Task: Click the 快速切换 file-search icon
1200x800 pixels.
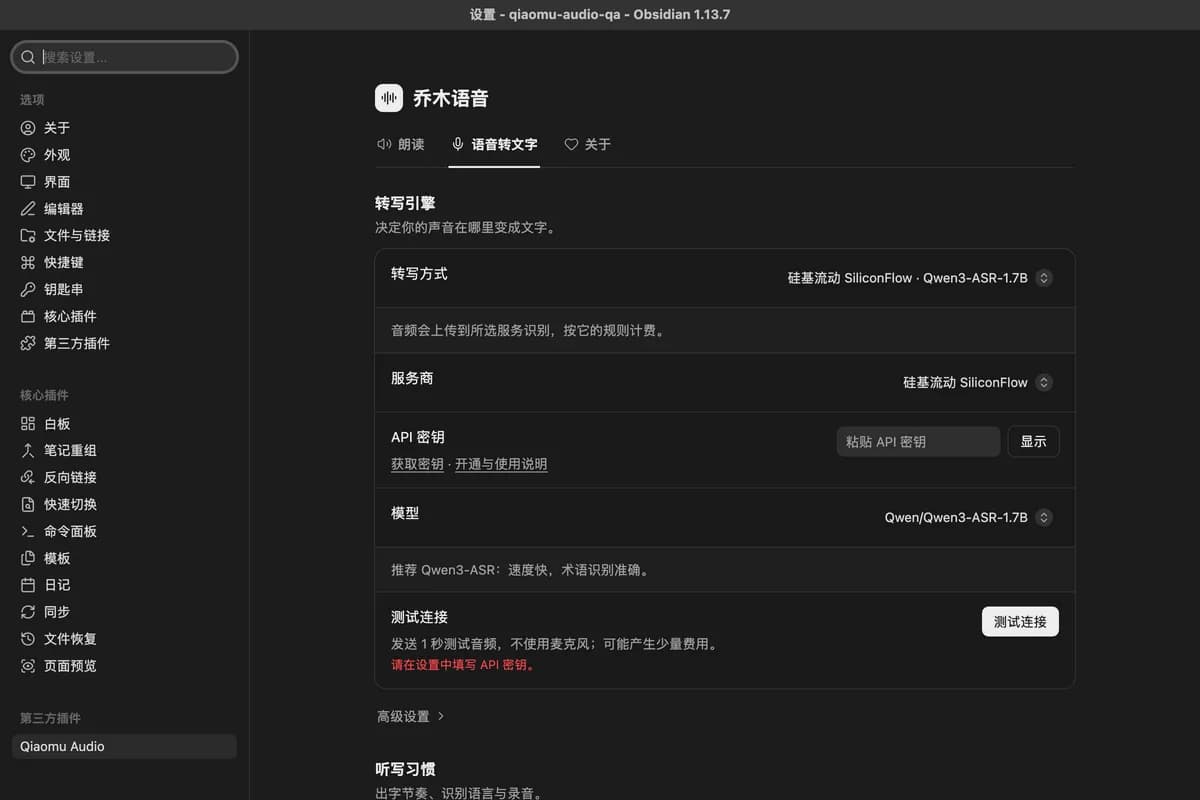Action: (28, 505)
